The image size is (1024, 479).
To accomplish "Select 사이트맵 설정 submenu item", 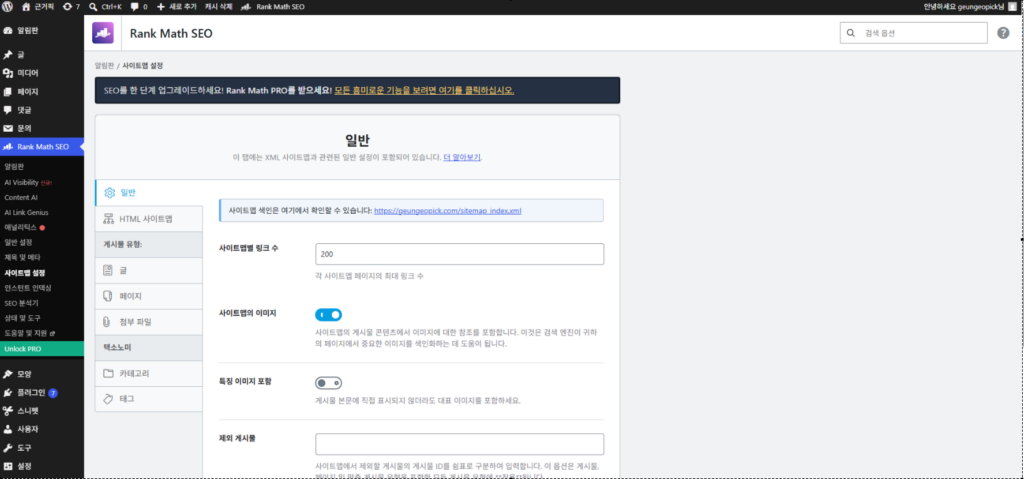I will pyautogui.click(x=24, y=273).
